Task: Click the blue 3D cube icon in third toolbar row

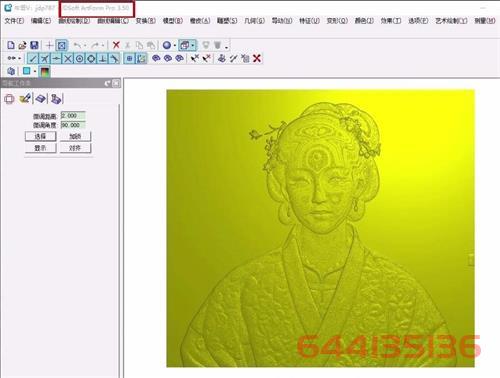Action: tap(11, 71)
